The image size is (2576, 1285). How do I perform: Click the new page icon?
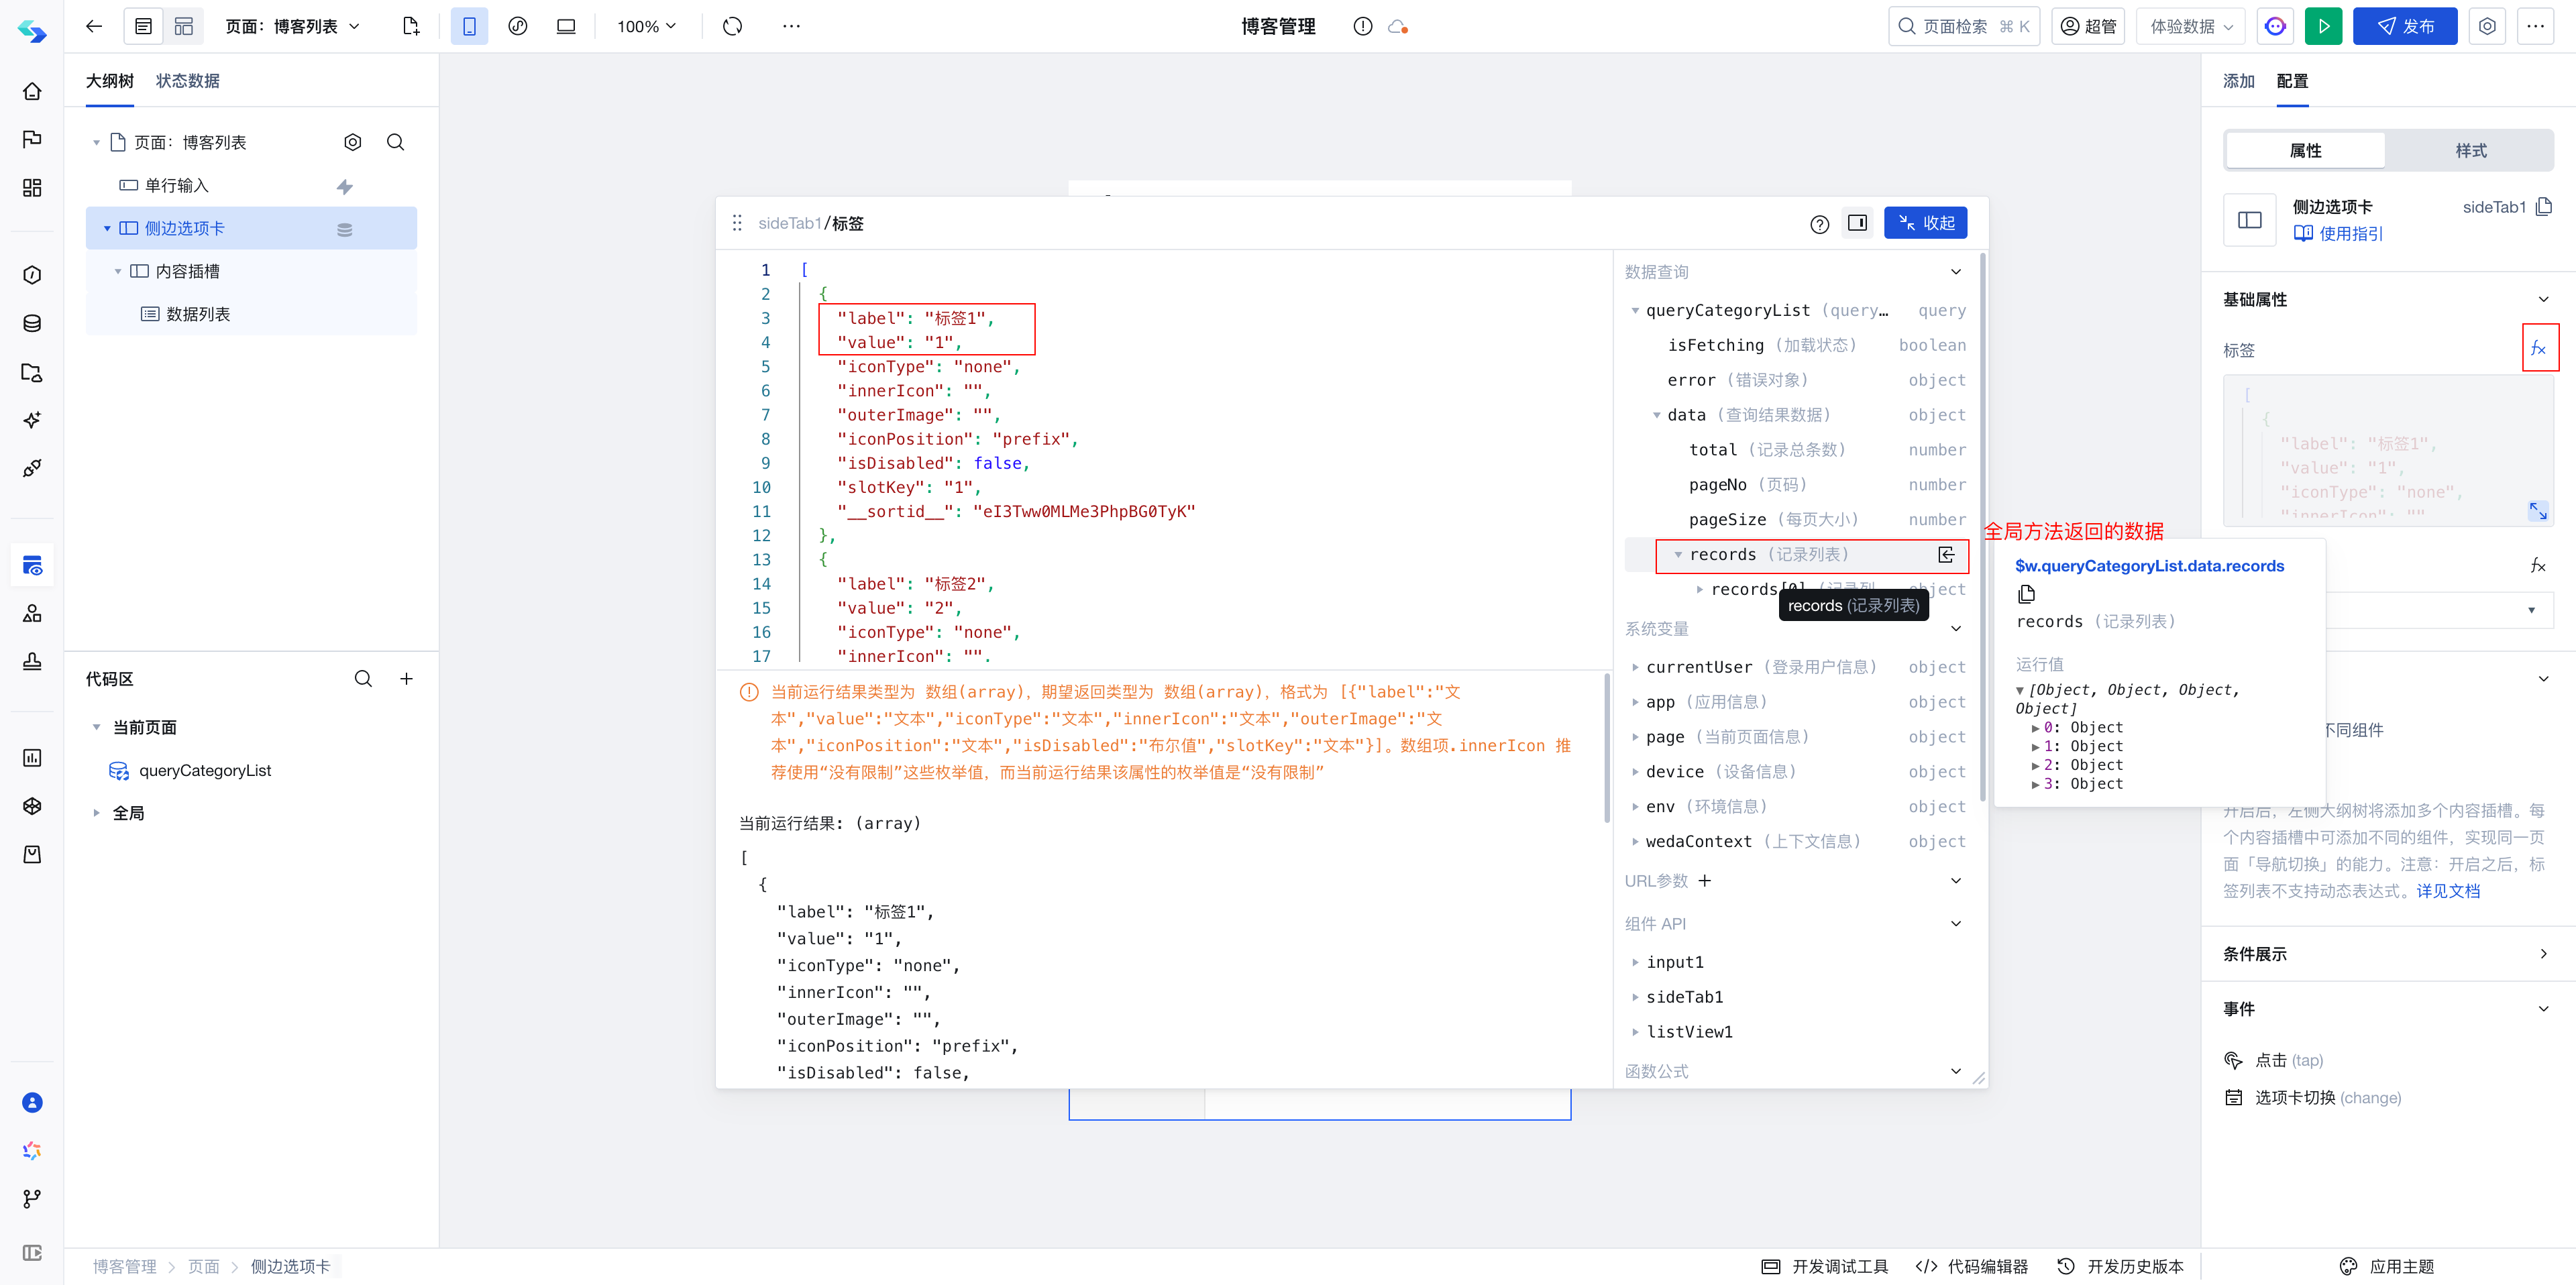411,27
